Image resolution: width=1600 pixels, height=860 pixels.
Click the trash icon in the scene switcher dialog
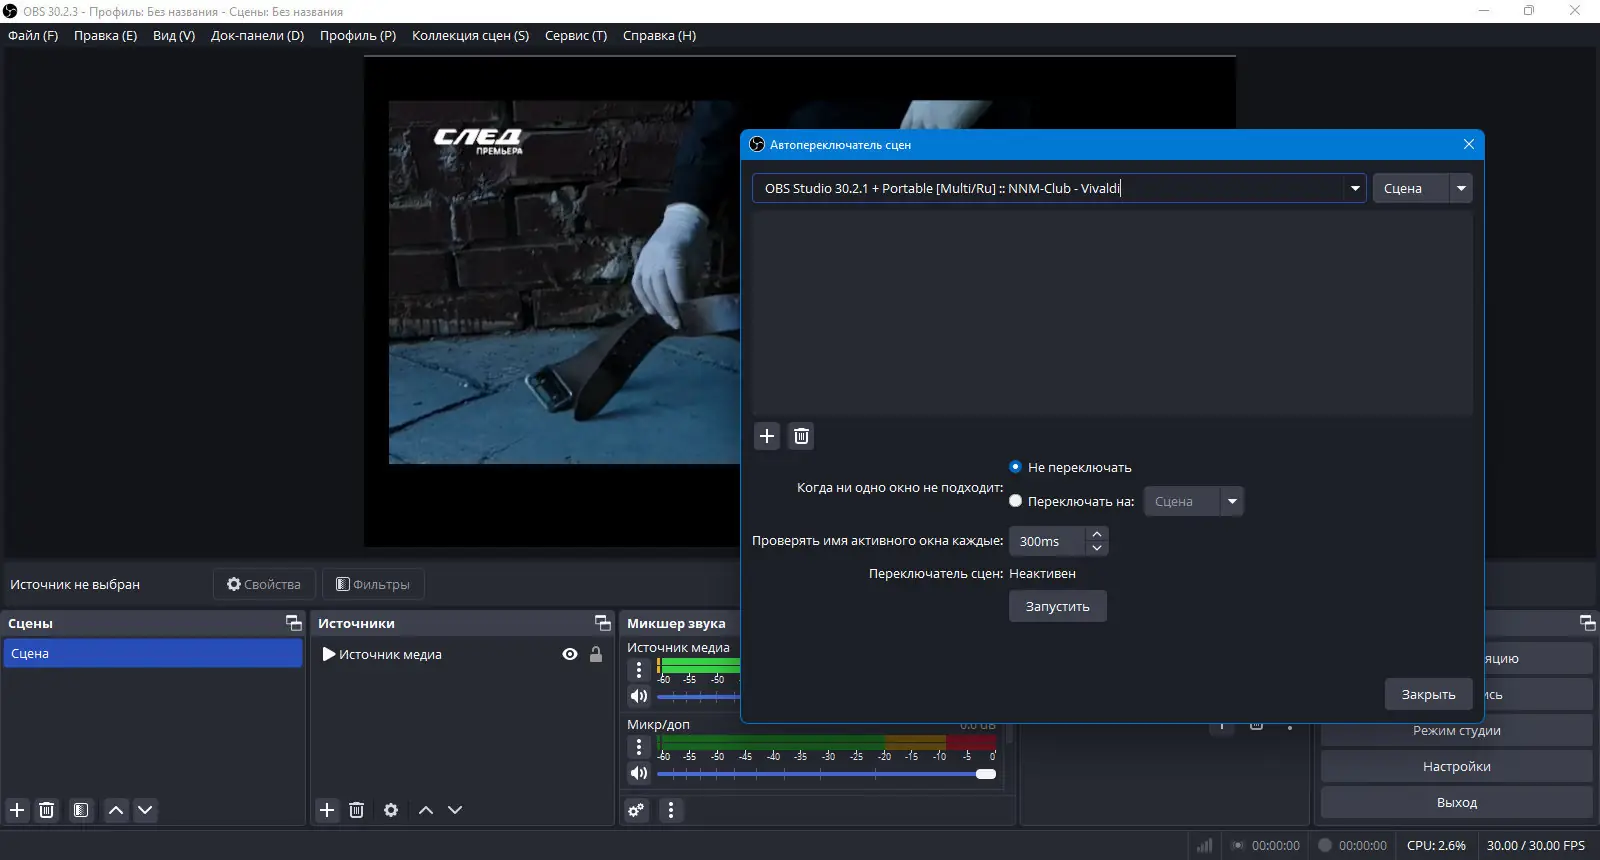pyautogui.click(x=801, y=436)
